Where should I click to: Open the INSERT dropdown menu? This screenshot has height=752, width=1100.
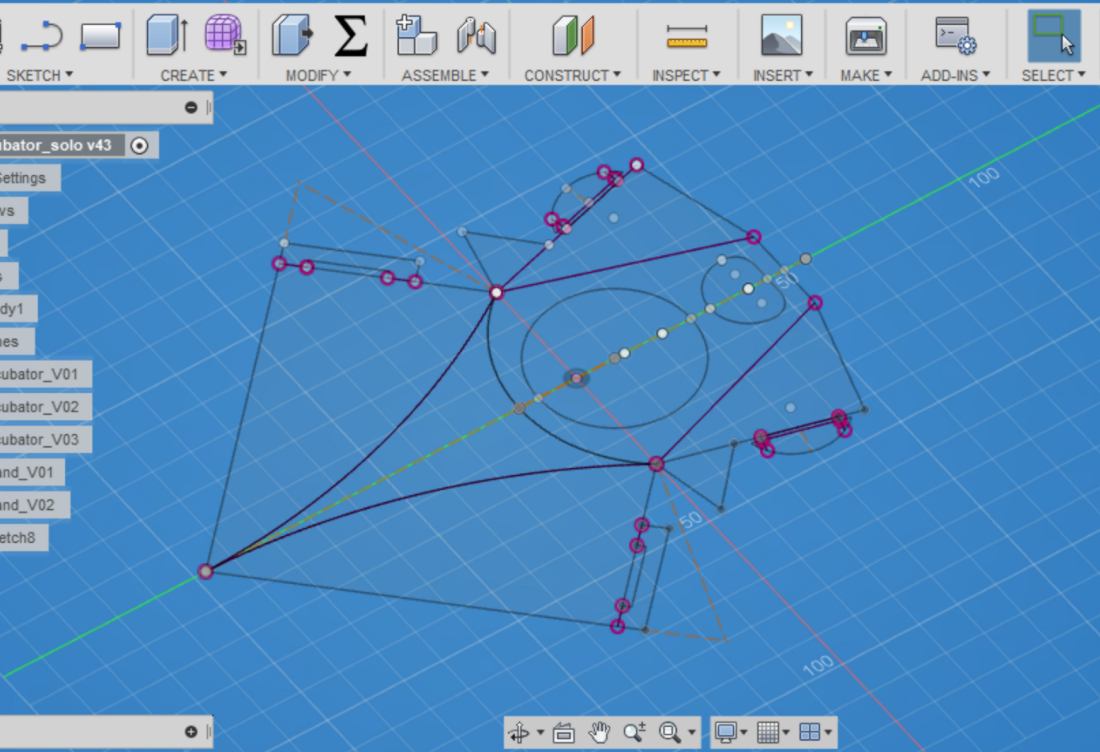coord(783,75)
